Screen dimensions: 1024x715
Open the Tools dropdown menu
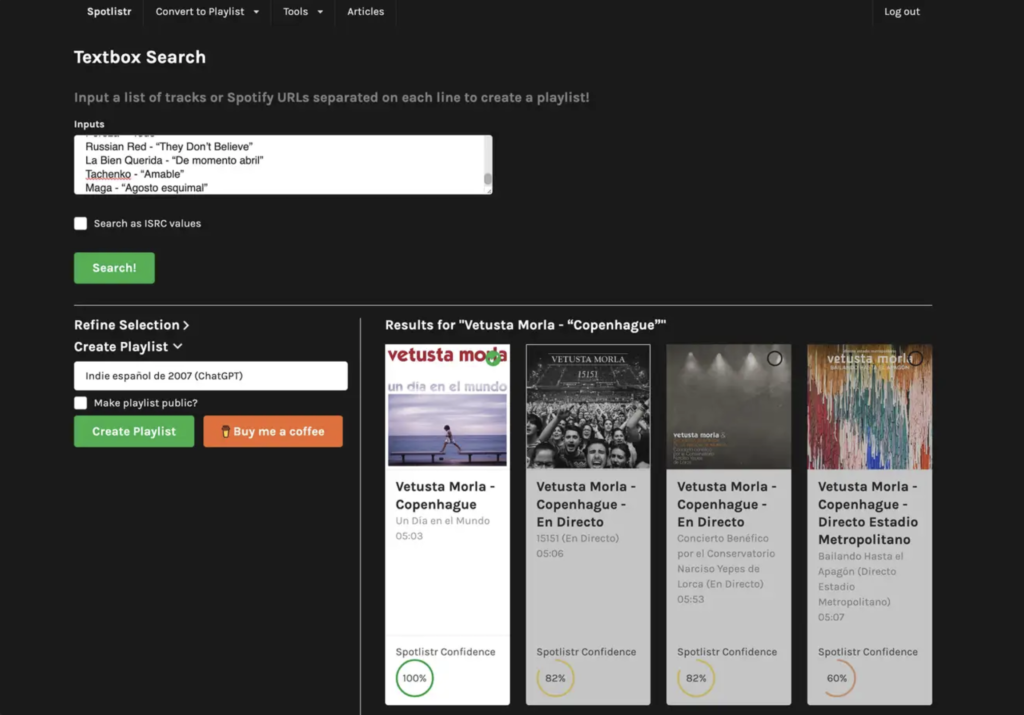pos(303,12)
